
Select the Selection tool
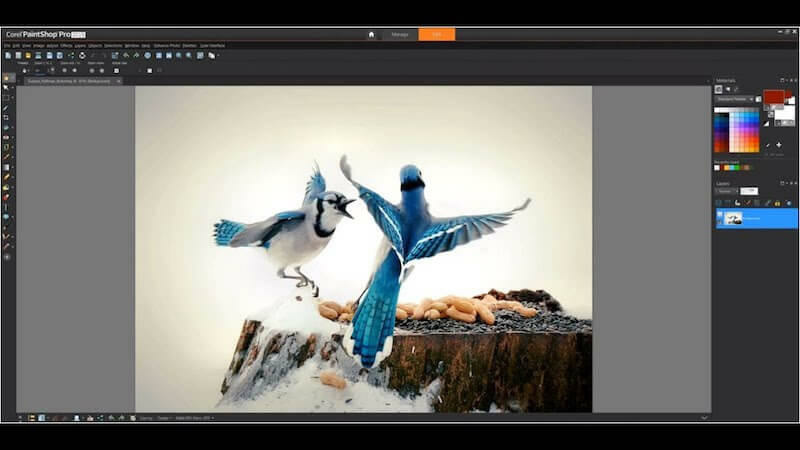click(x=6, y=97)
